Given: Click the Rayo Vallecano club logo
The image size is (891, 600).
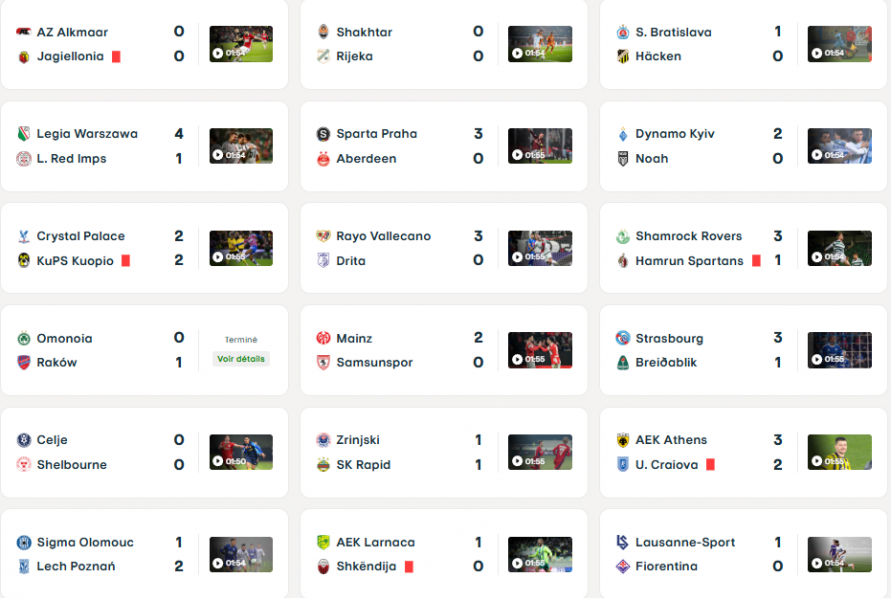Looking at the screenshot, I should pos(324,236).
